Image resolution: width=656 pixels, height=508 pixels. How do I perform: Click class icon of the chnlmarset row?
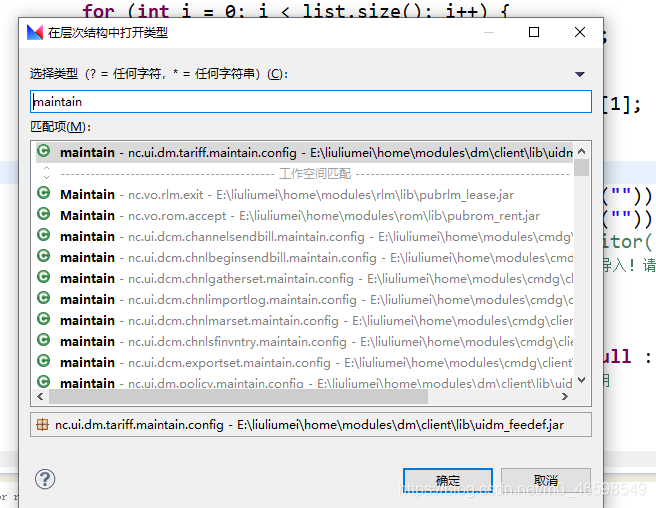pos(44,318)
